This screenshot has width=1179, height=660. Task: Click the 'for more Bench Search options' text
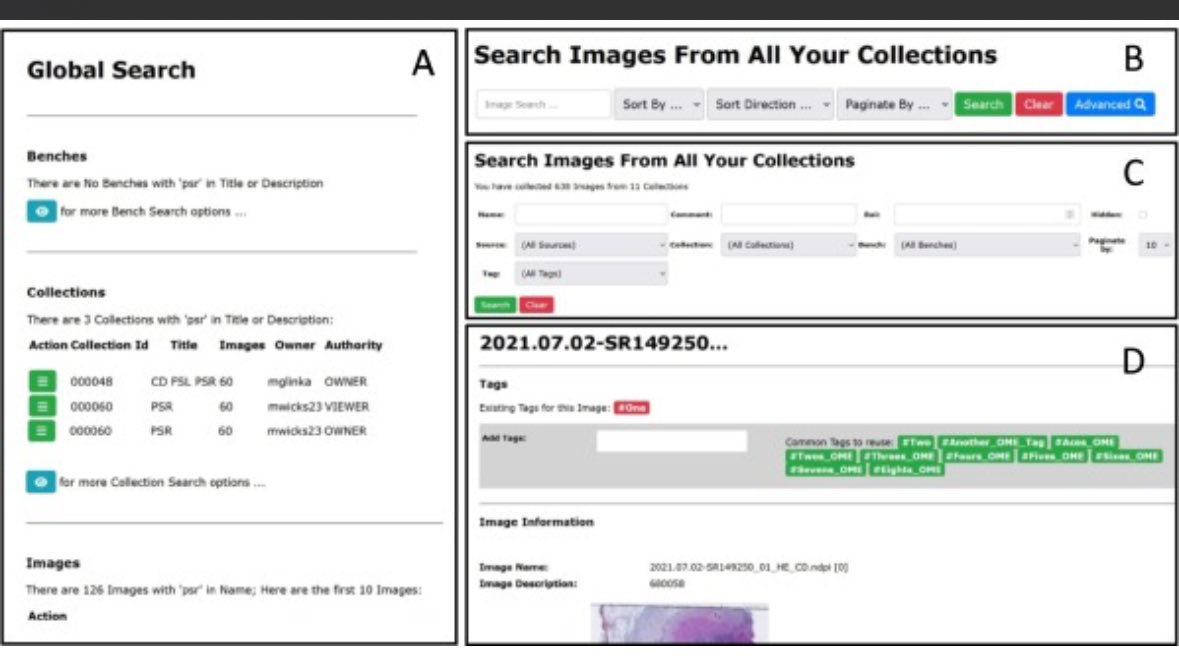153,212
